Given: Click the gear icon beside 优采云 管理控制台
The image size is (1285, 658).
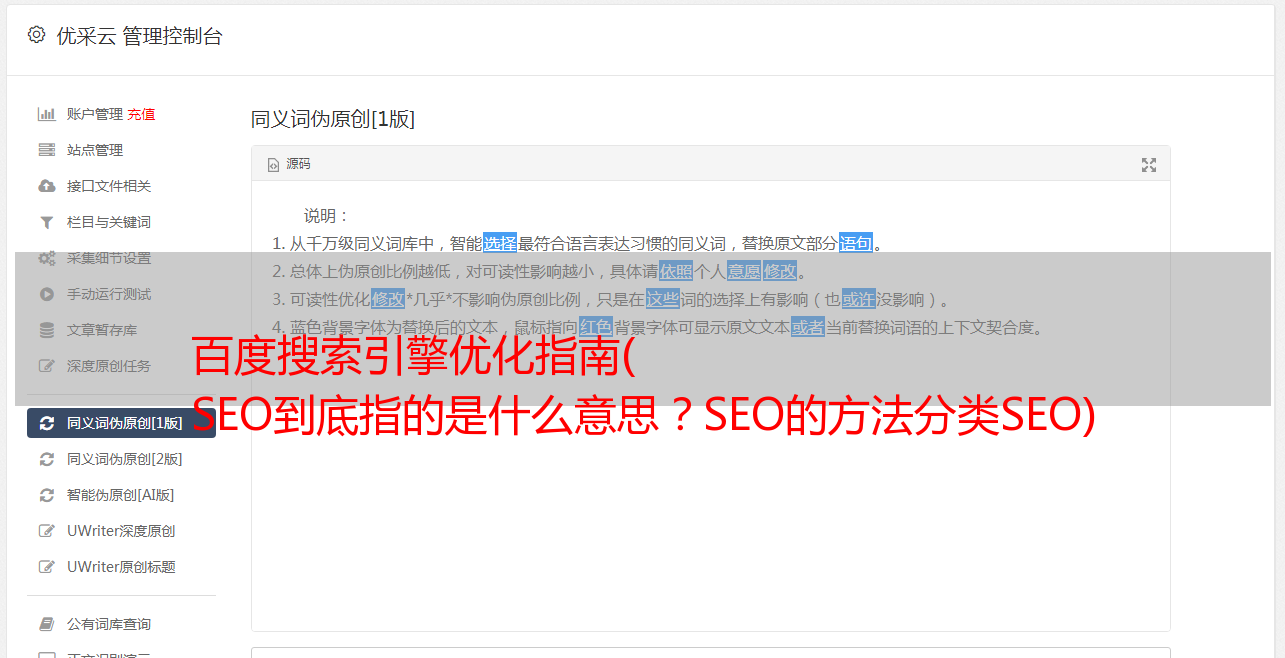Looking at the screenshot, I should tap(37, 35).
